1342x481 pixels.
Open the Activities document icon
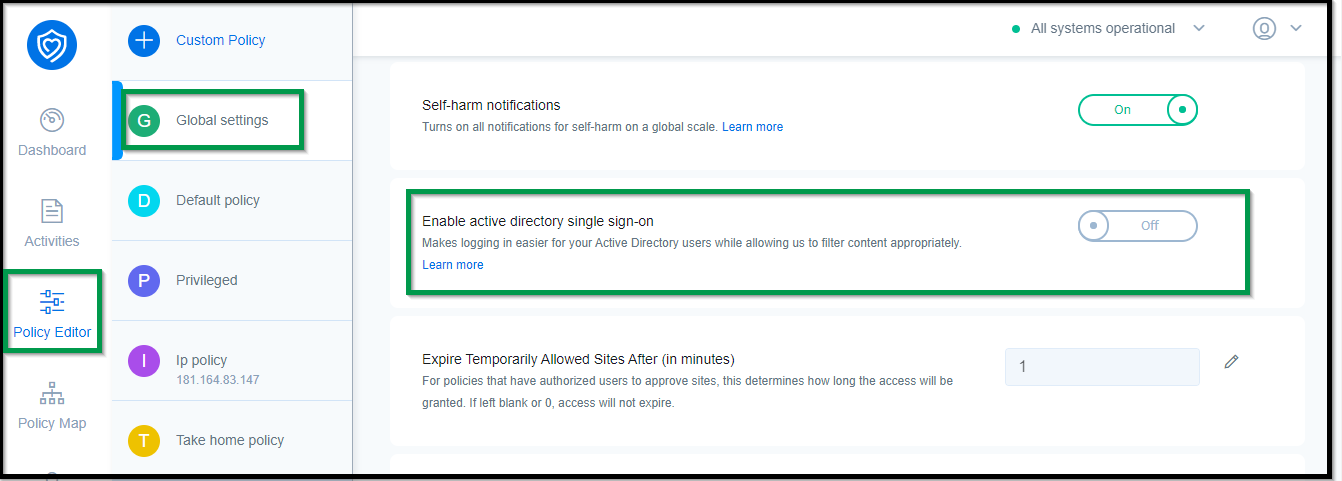pyautogui.click(x=52, y=212)
